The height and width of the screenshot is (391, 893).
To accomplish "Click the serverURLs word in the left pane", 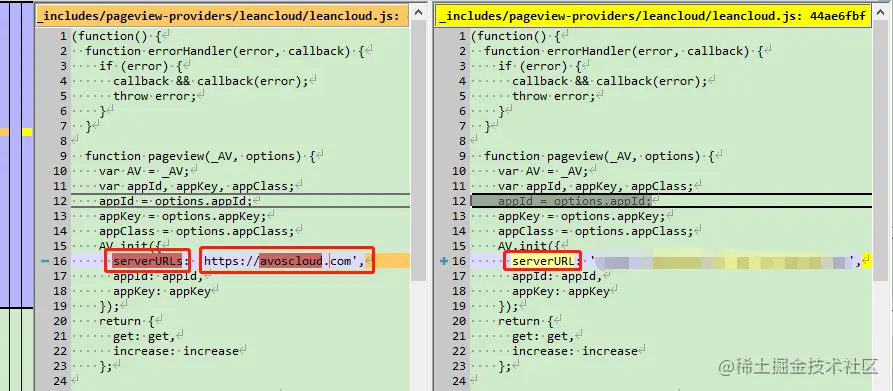I will point(148,261).
